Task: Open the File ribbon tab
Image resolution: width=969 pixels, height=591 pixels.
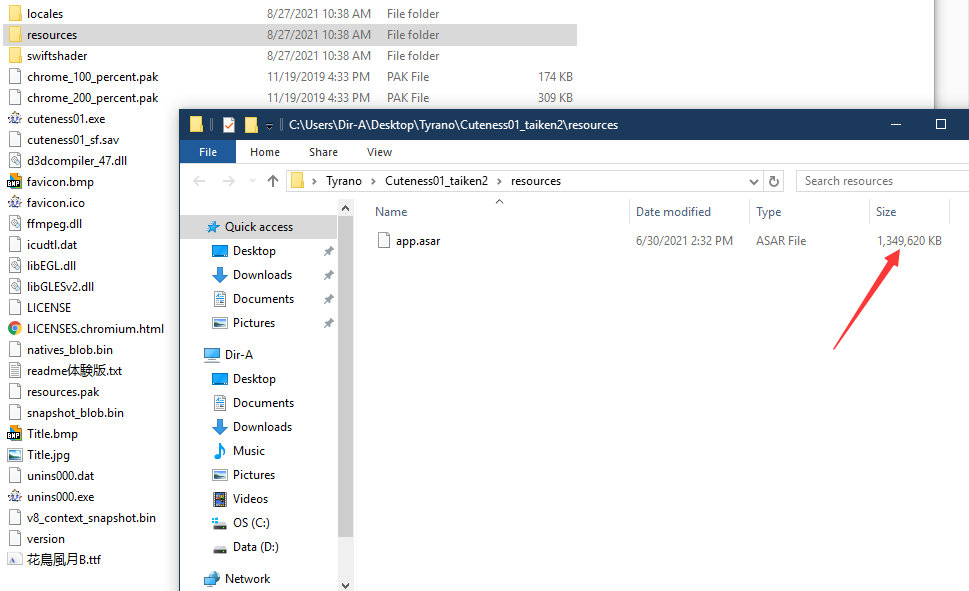Action: pyautogui.click(x=208, y=152)
